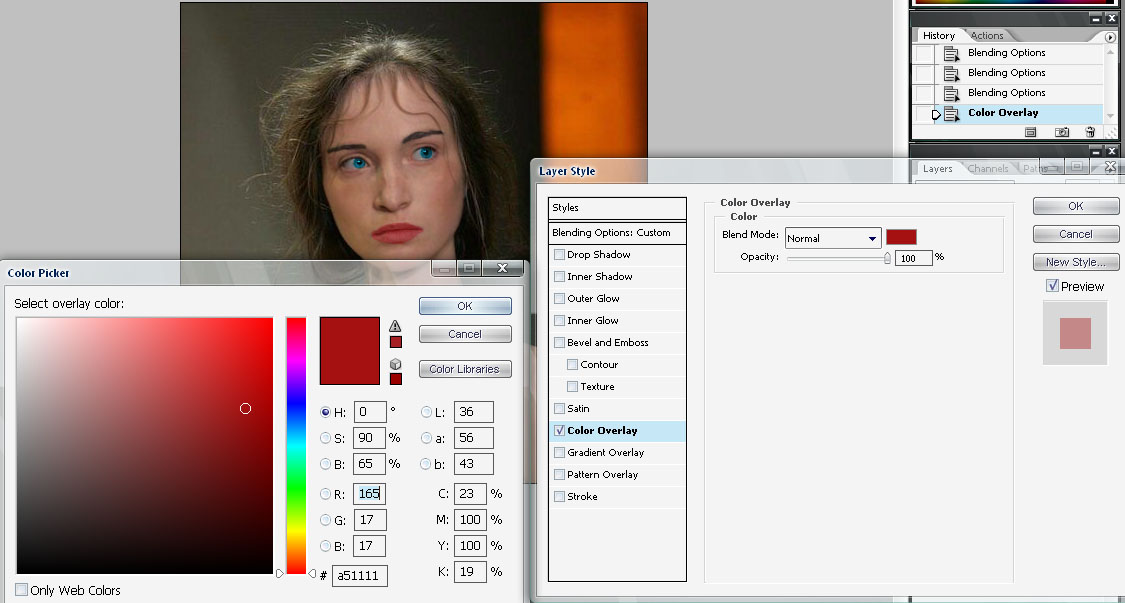Select the Lab a radio button
Image resolution: width=1125 pixels, height=603 pixels.
[426, 438]
